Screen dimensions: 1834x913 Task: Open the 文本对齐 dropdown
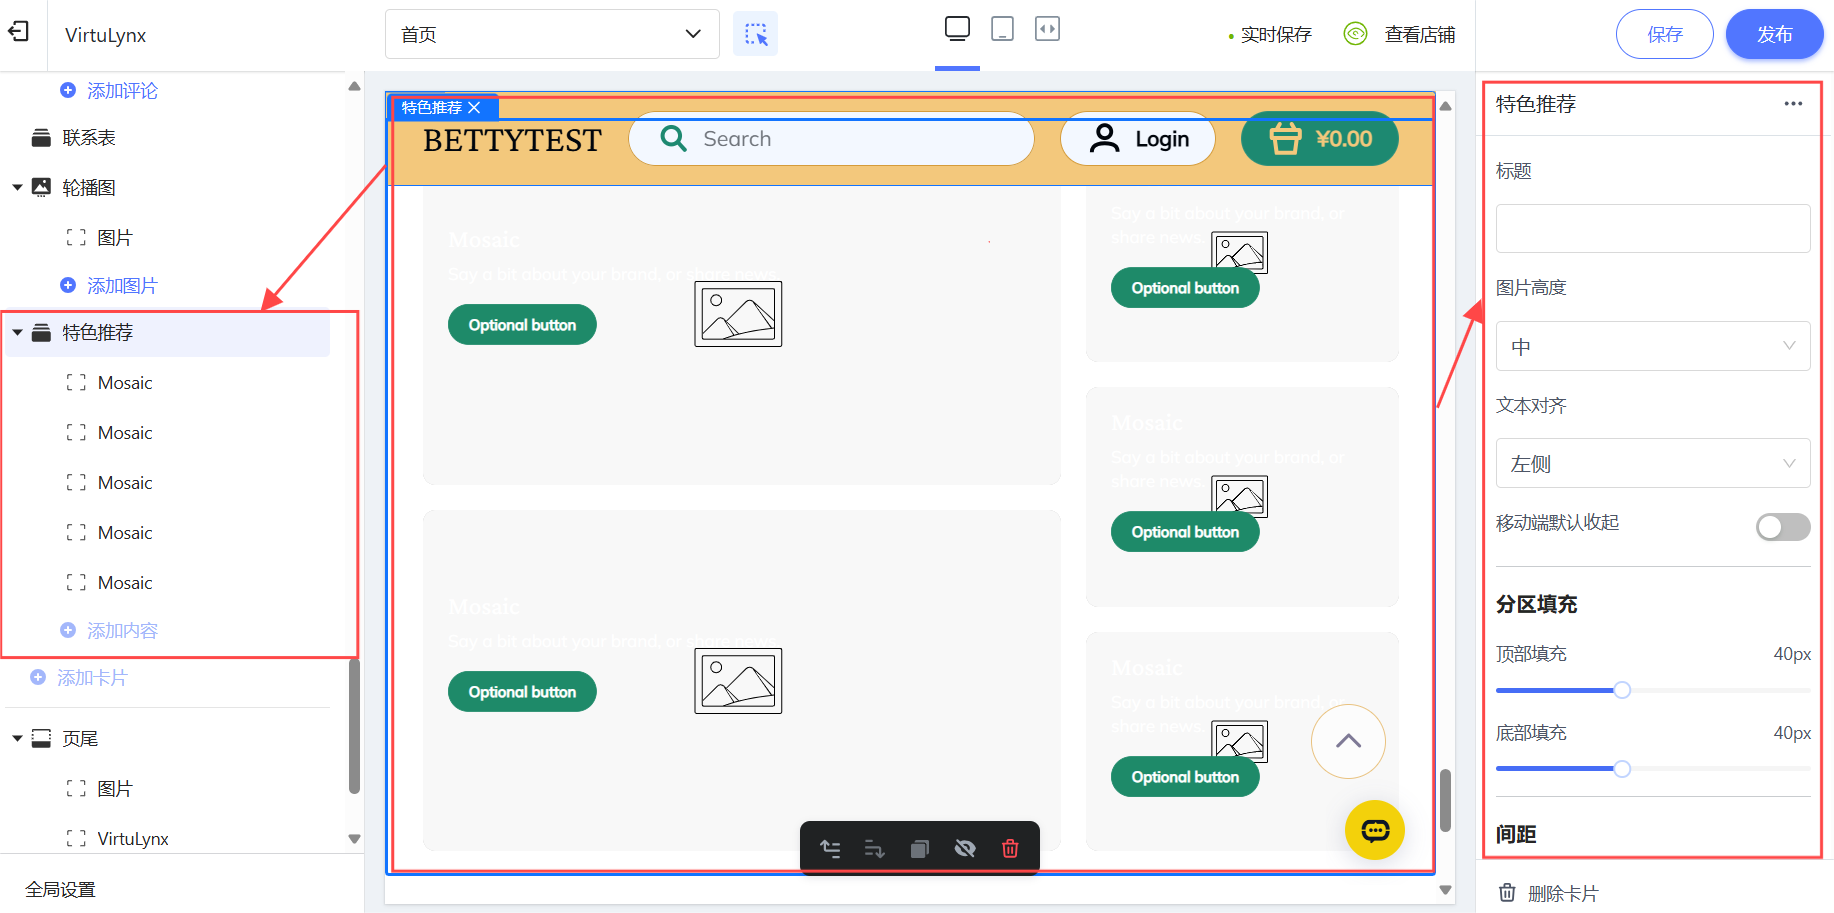(1653, 463)
